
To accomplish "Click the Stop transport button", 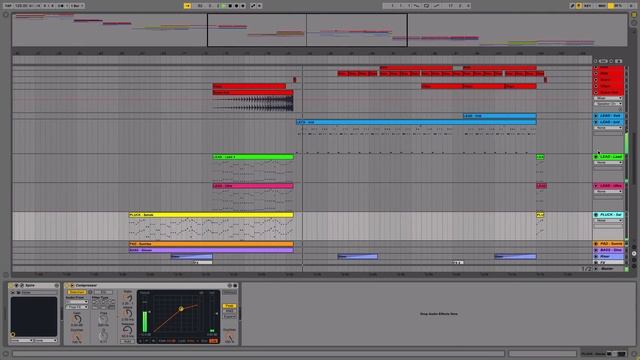I will pyautogui.click(x=230, y=6).
